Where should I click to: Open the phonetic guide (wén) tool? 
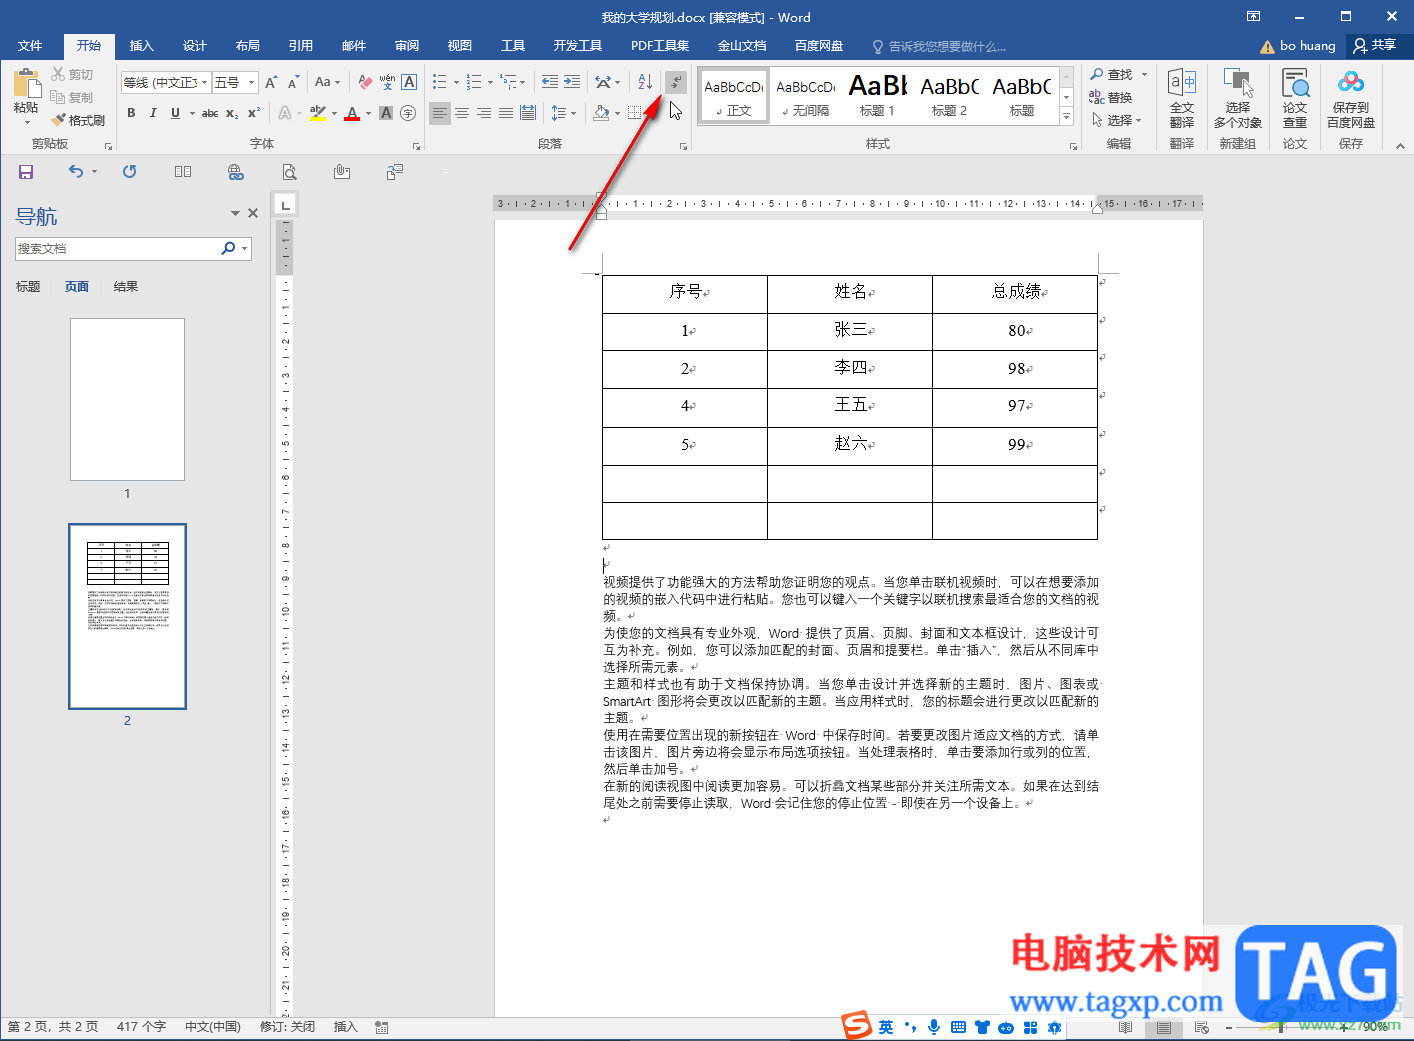[387, 83]
